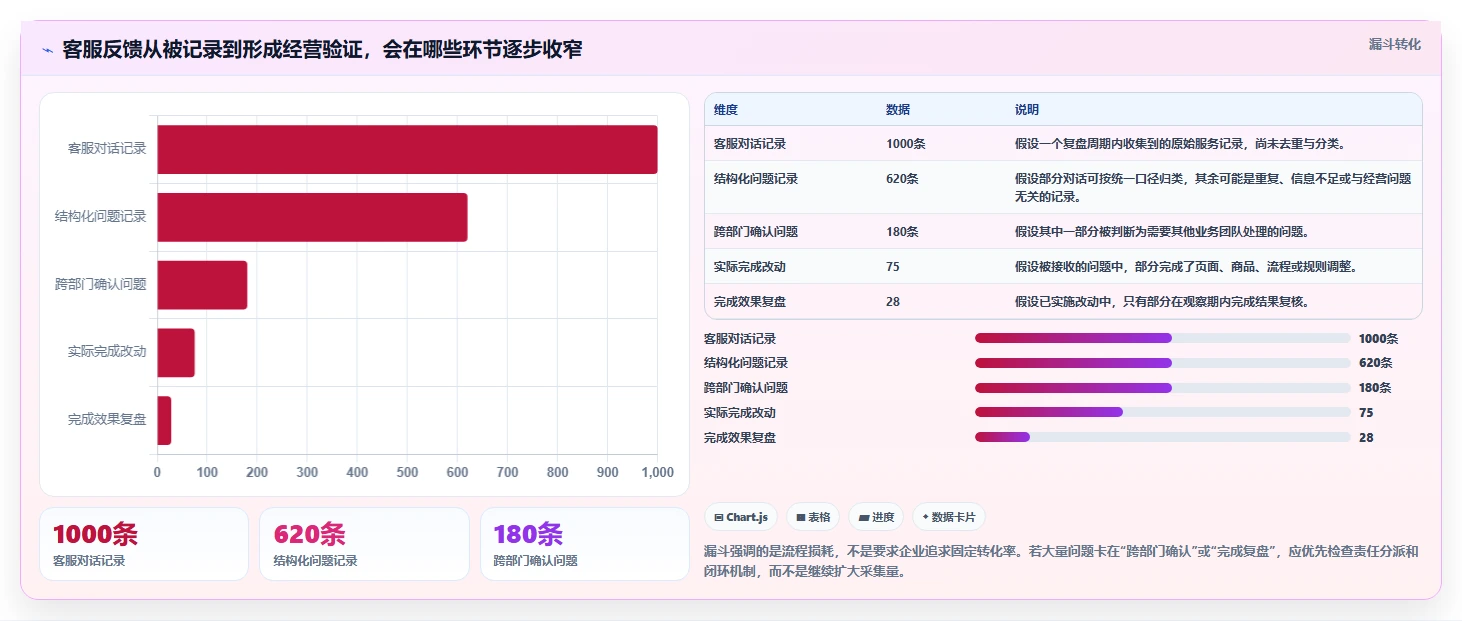Click the Chart.js tag chip
Screen dimensions: 1462x621
[x=741, y=517]
